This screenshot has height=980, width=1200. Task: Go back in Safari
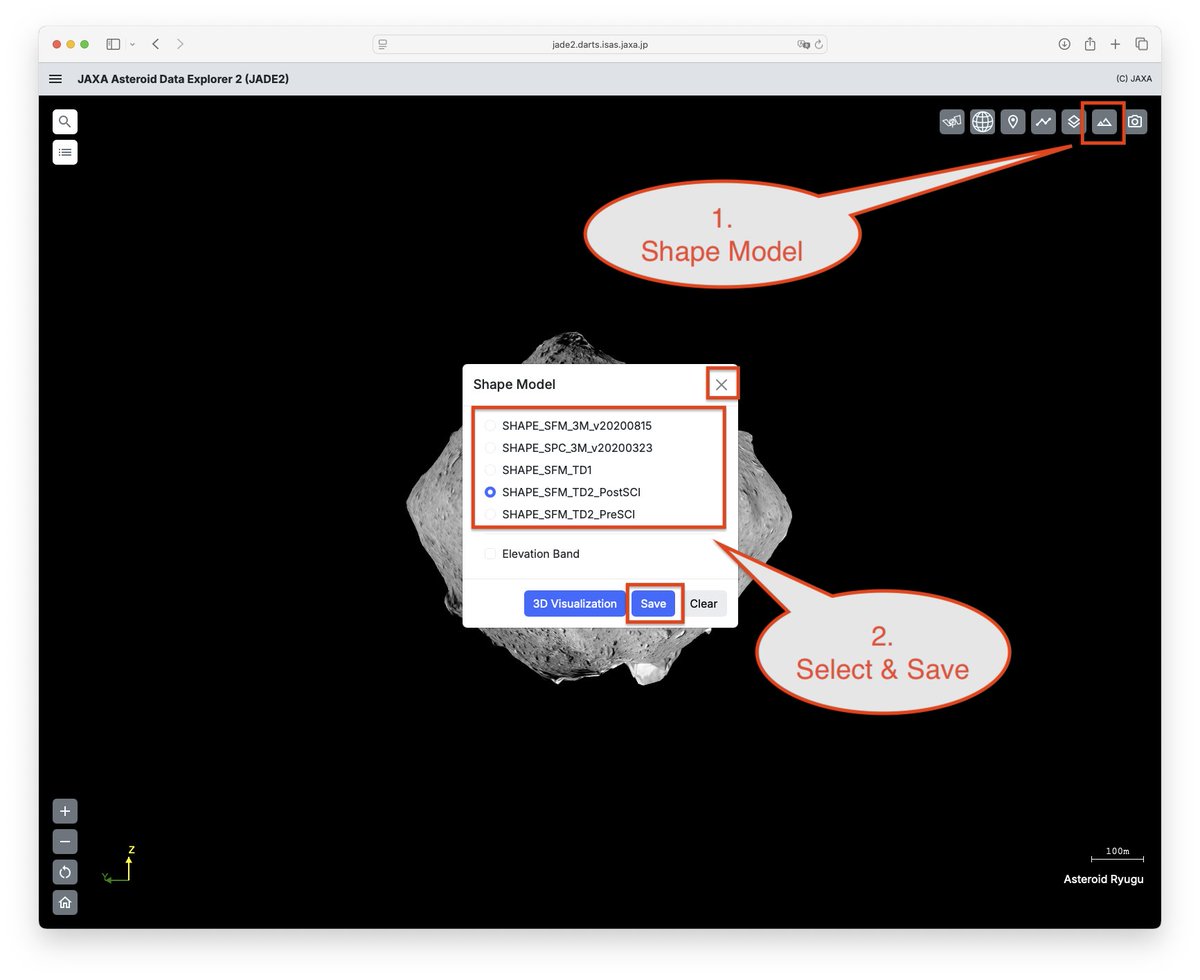pyautogui.click(x=156, y=44)
